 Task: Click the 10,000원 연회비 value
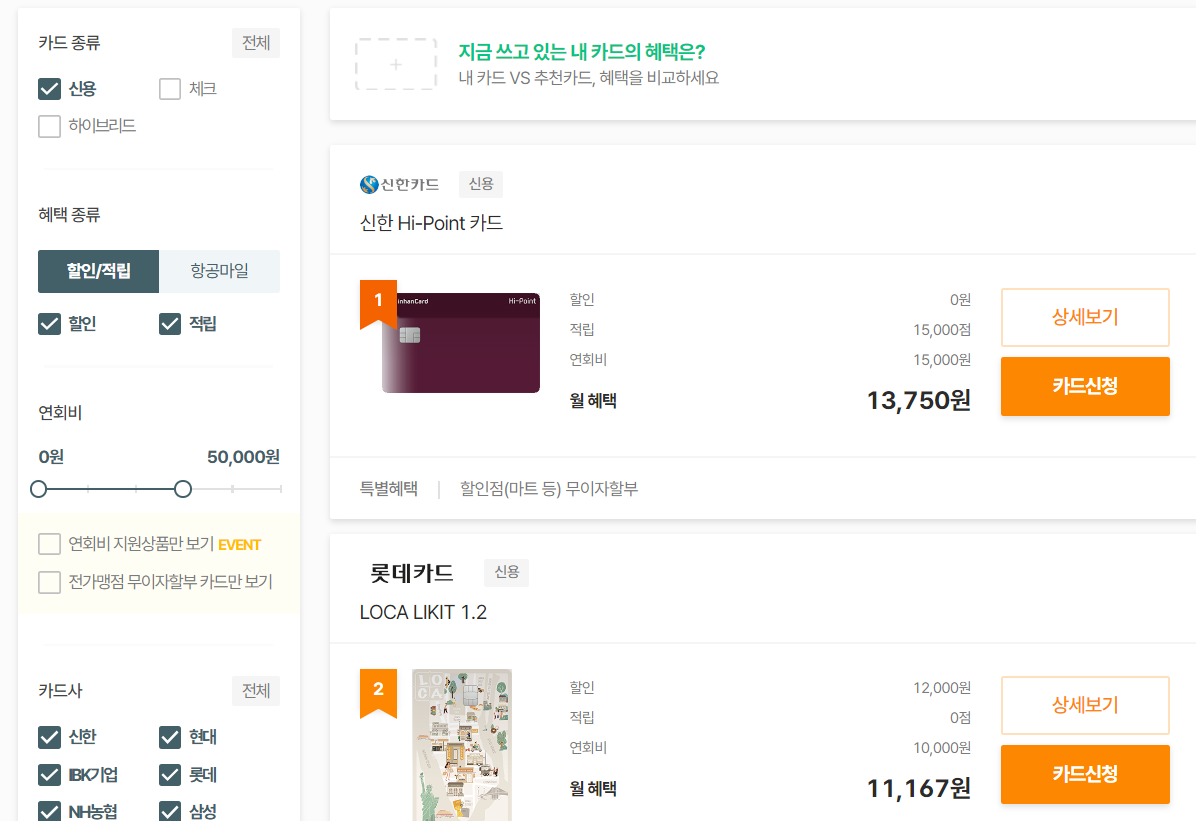(x=941, y=748)
